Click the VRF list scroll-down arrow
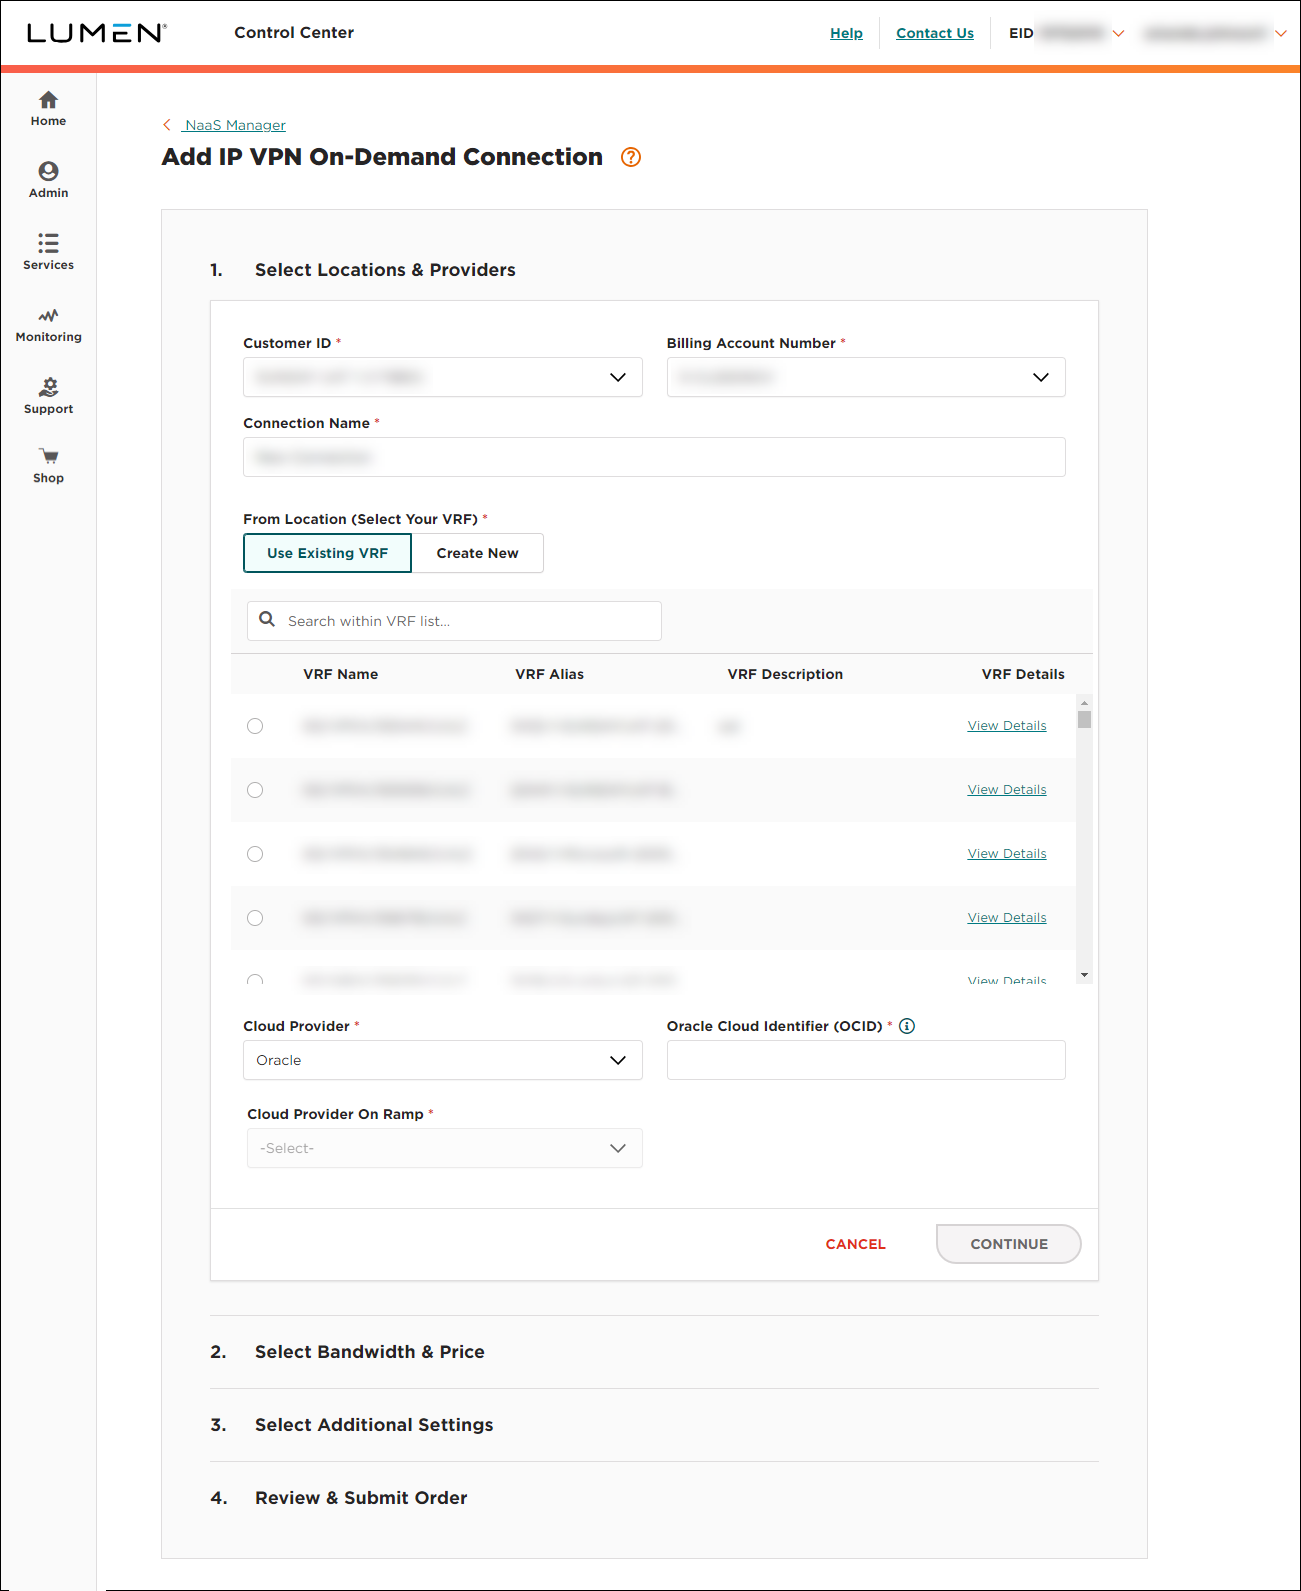 pos(1084,975)
